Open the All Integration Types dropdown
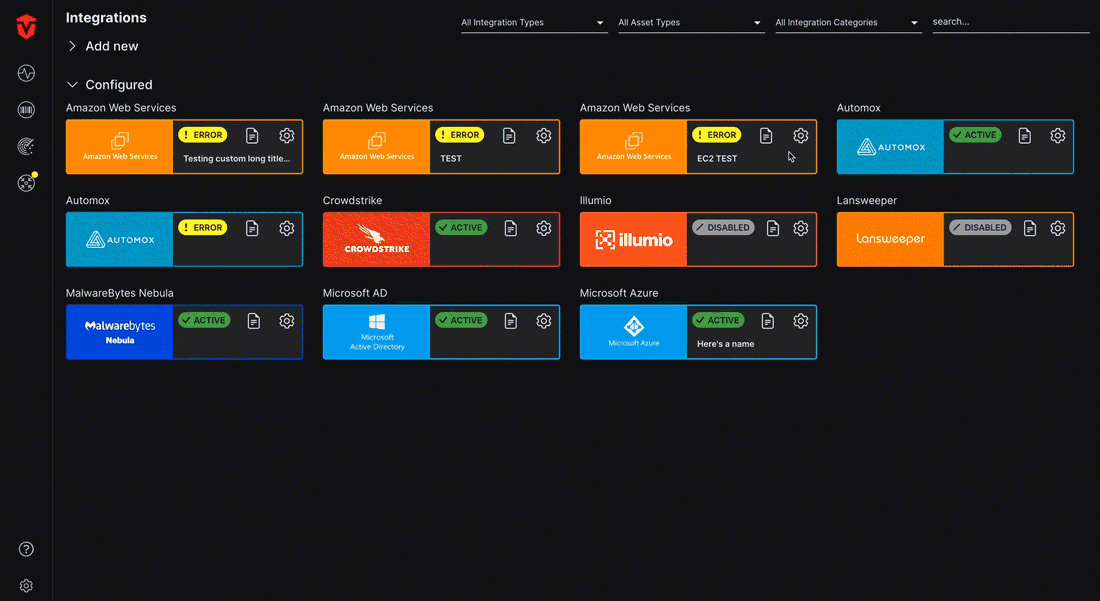Image resolution: width=1100 pixels, height=601 pixels. [x=534, y=22]
